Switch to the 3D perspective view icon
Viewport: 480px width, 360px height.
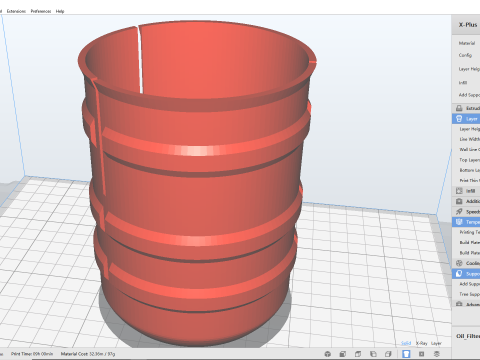click(328, 354)
